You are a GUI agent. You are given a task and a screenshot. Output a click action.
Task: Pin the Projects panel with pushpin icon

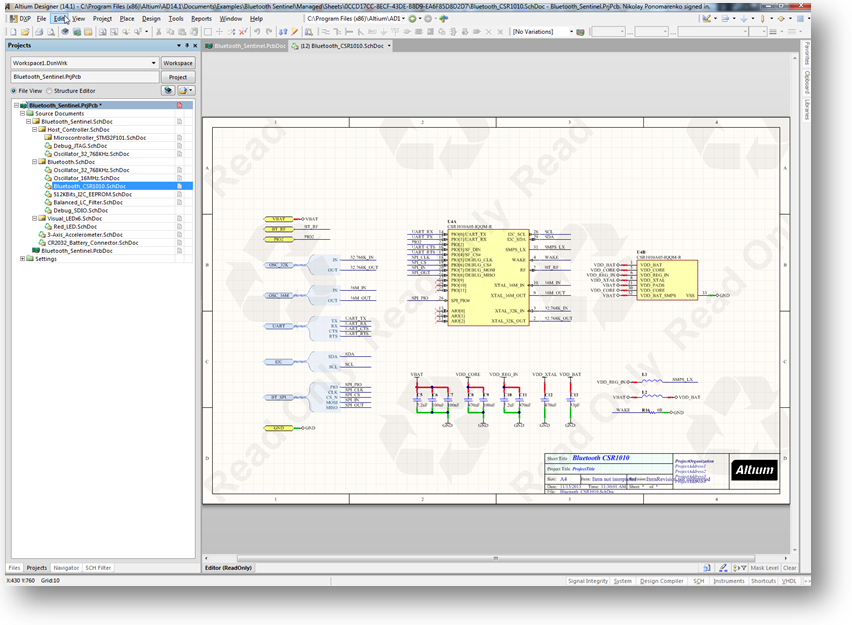(x=187, y=46)
